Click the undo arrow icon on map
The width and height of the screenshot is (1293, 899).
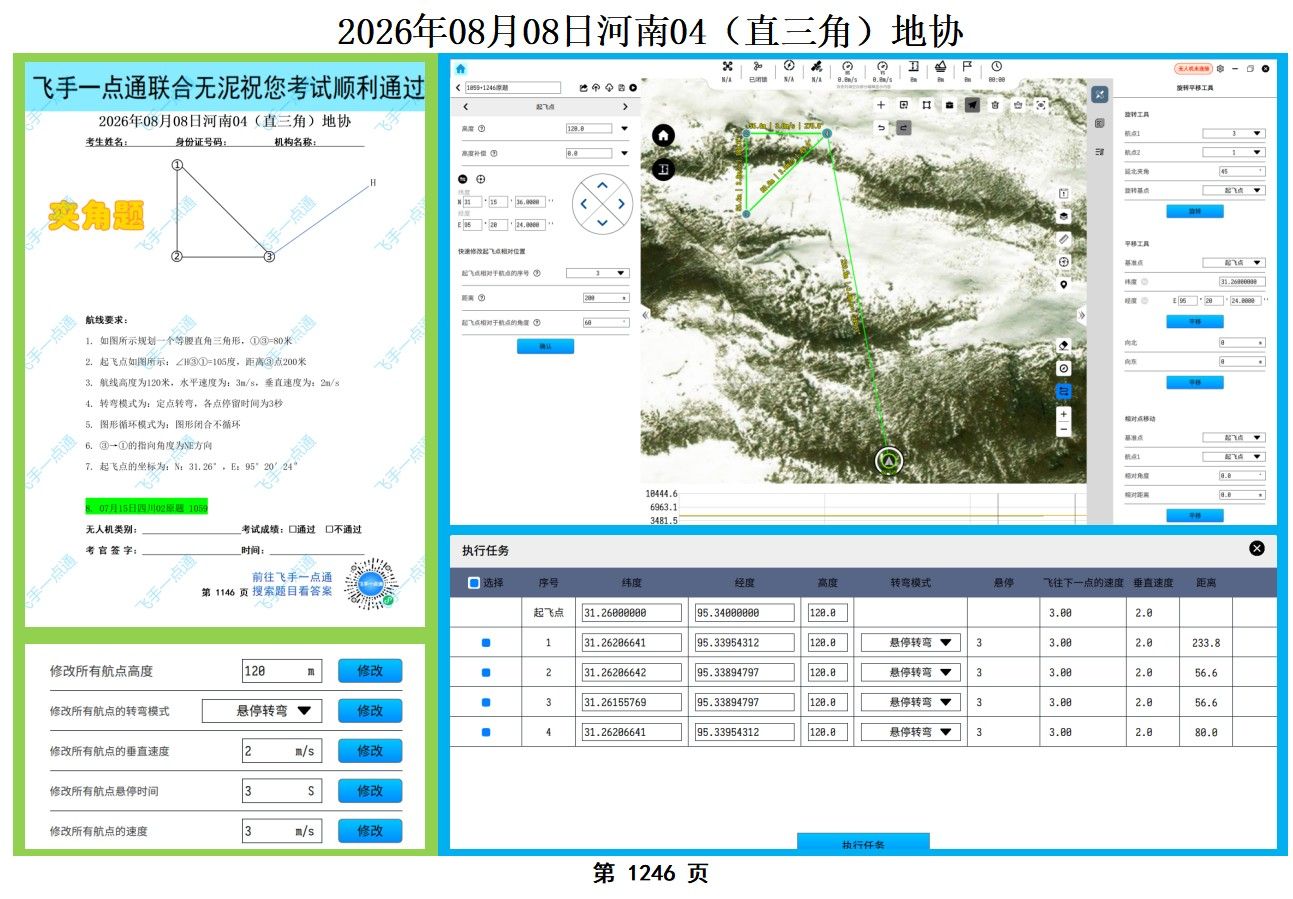pyautogui.click(x=881, y=127)
